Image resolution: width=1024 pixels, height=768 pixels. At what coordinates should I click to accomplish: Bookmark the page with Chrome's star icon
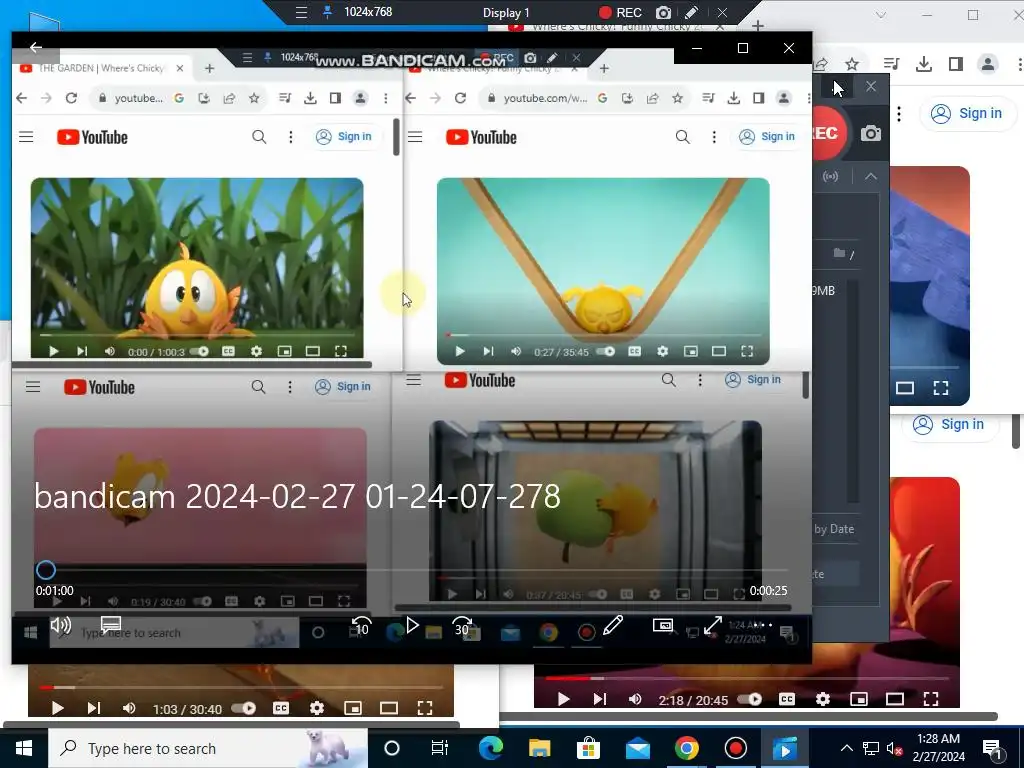point(852,64)
